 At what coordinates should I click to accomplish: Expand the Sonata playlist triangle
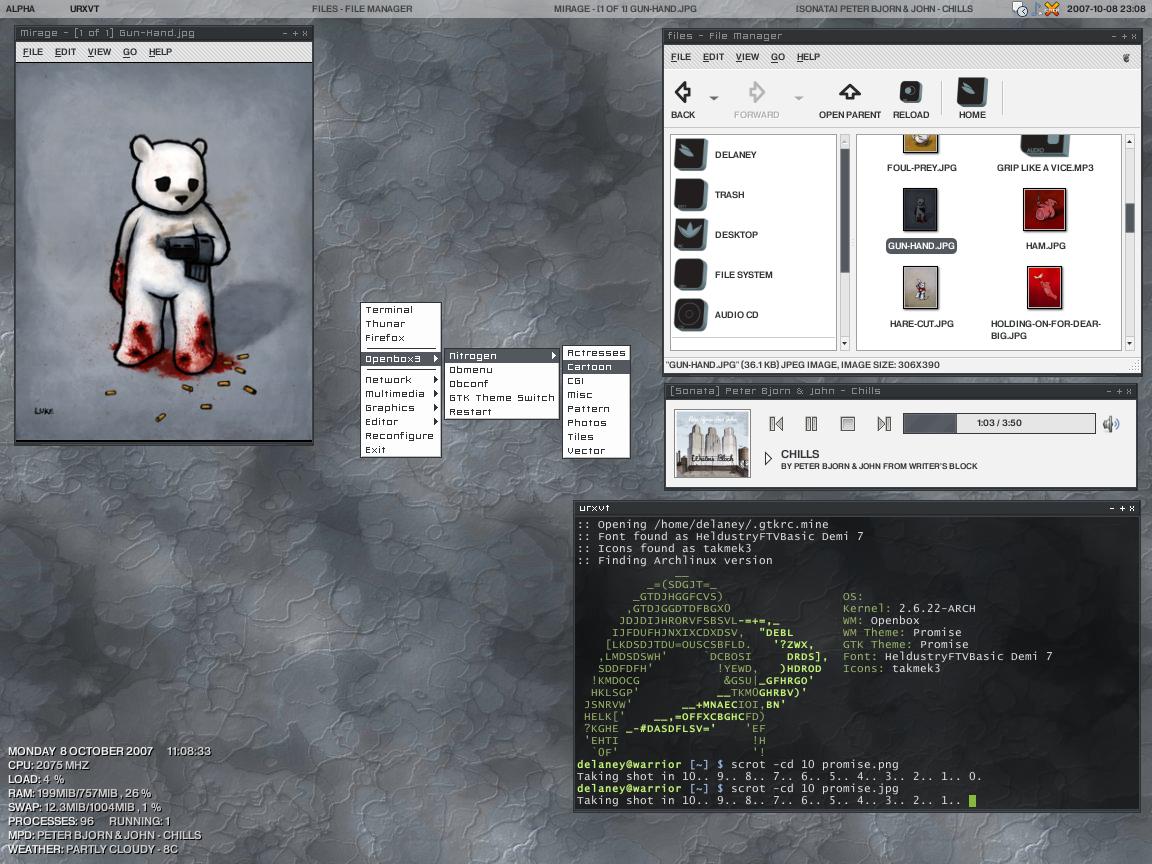[x=768, y=458]
